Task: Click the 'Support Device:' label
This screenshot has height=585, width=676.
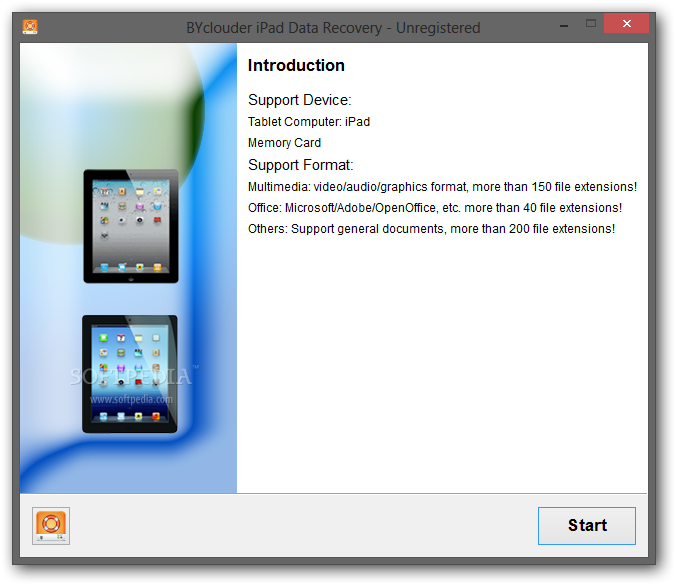Action: pyautogui.click(x=300, y=100)
